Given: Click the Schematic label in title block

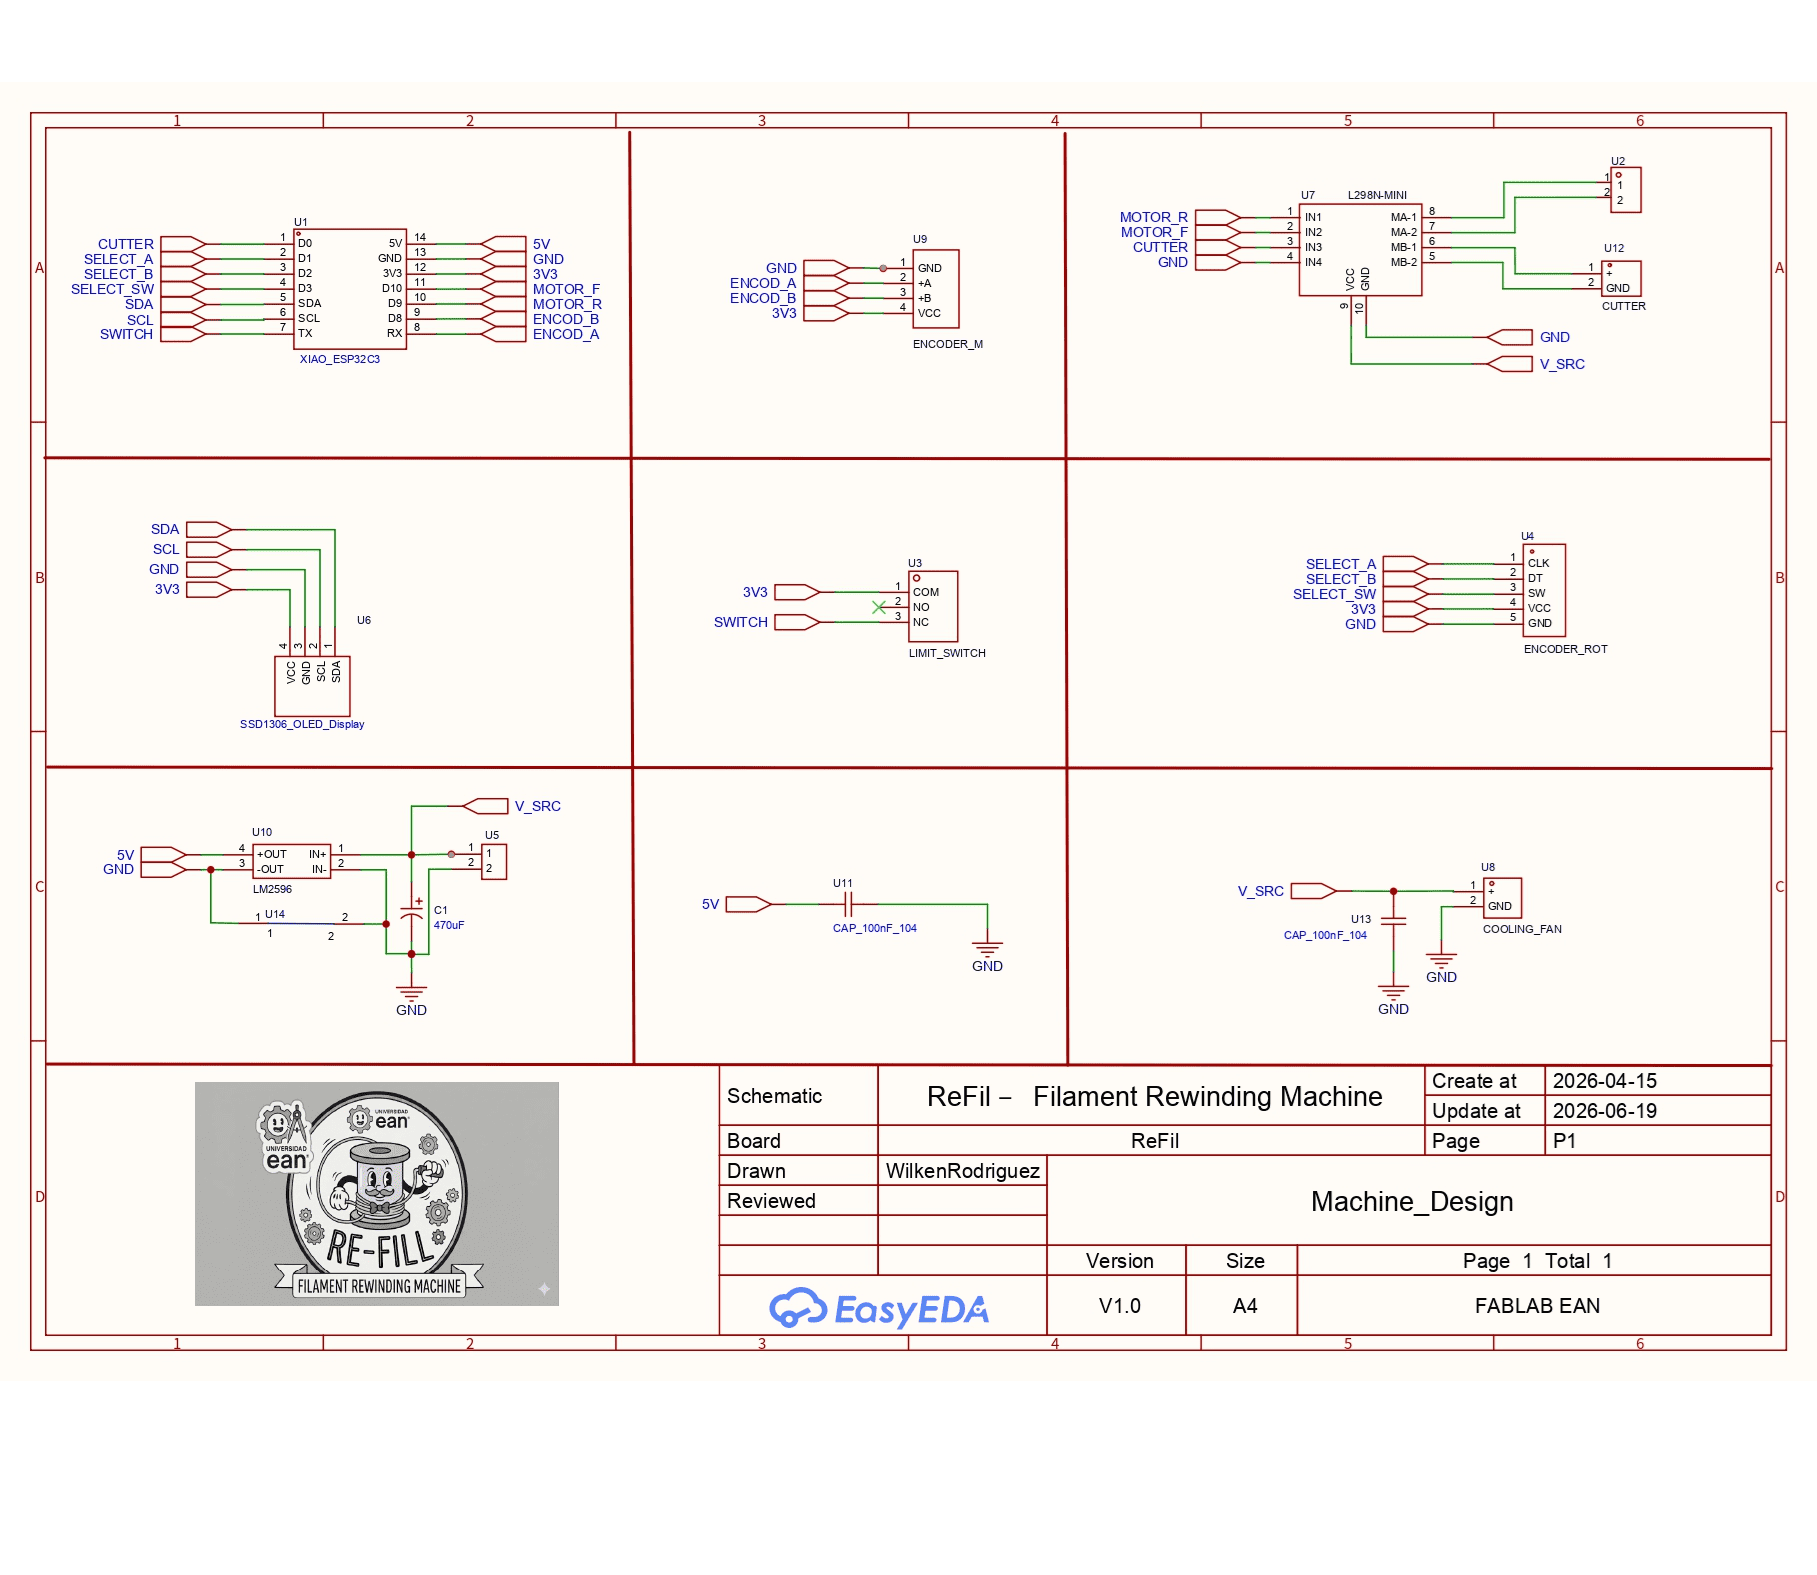Looking at the screenshot, I should click(774, 1096).
